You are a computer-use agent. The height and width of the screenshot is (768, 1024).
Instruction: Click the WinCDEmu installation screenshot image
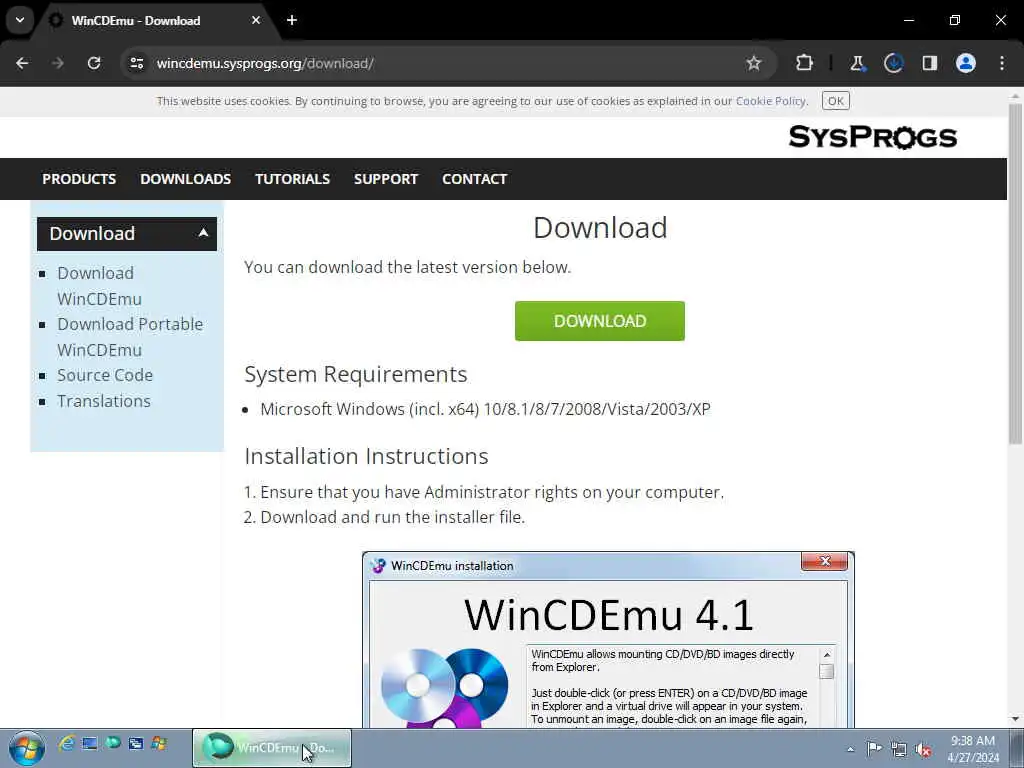[608, 640]
